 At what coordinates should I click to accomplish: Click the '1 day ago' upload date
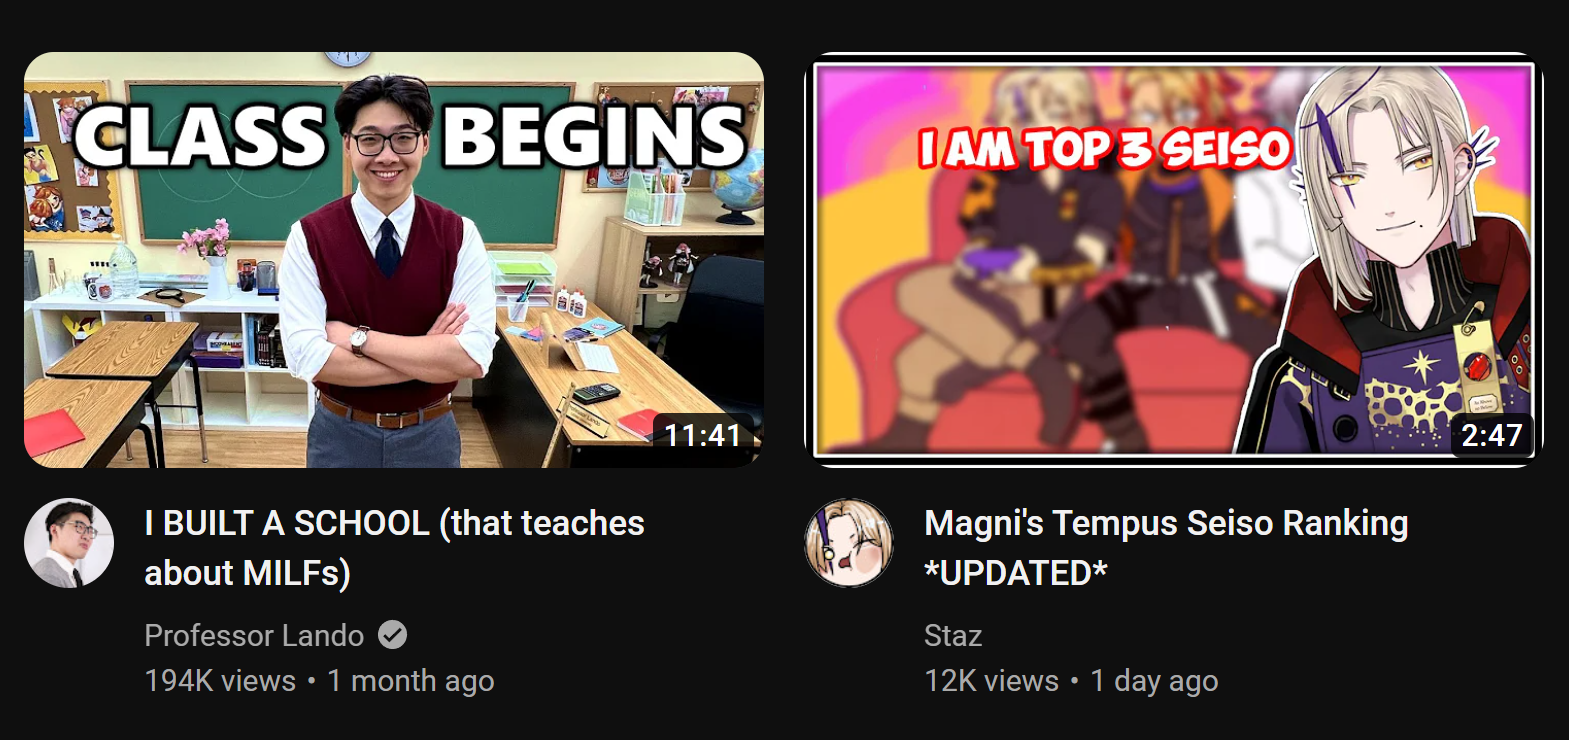(1154, 681)
